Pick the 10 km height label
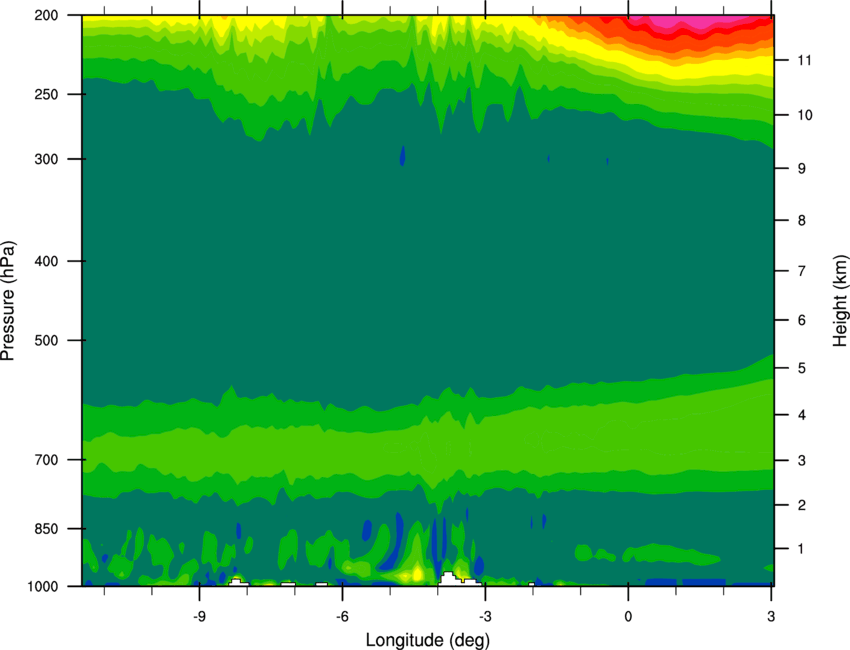Viewport: 850px width, 650px height. (804, 115)
